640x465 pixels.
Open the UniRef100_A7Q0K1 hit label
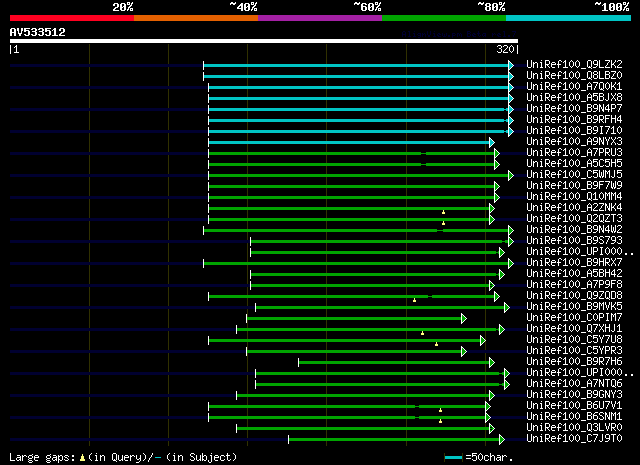click(x=574, y=86)
